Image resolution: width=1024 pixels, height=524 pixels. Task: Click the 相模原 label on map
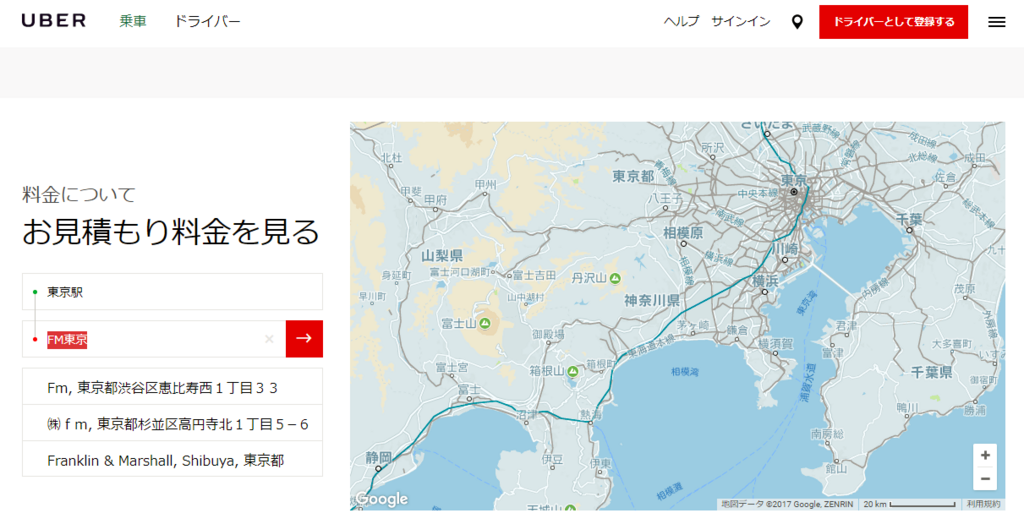(x=683, y=233)
